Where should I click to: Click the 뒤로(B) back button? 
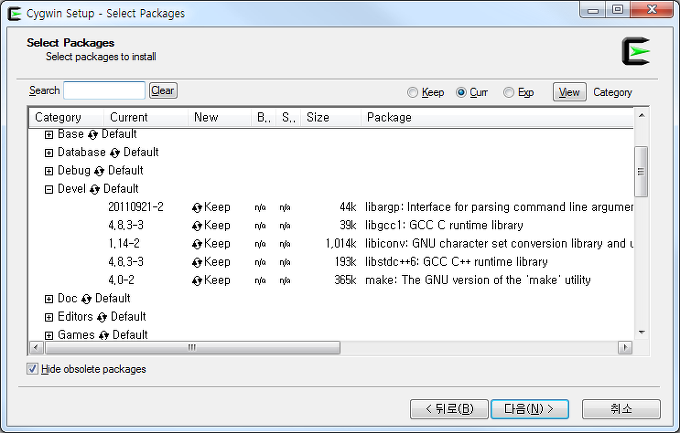coord(449,409)
